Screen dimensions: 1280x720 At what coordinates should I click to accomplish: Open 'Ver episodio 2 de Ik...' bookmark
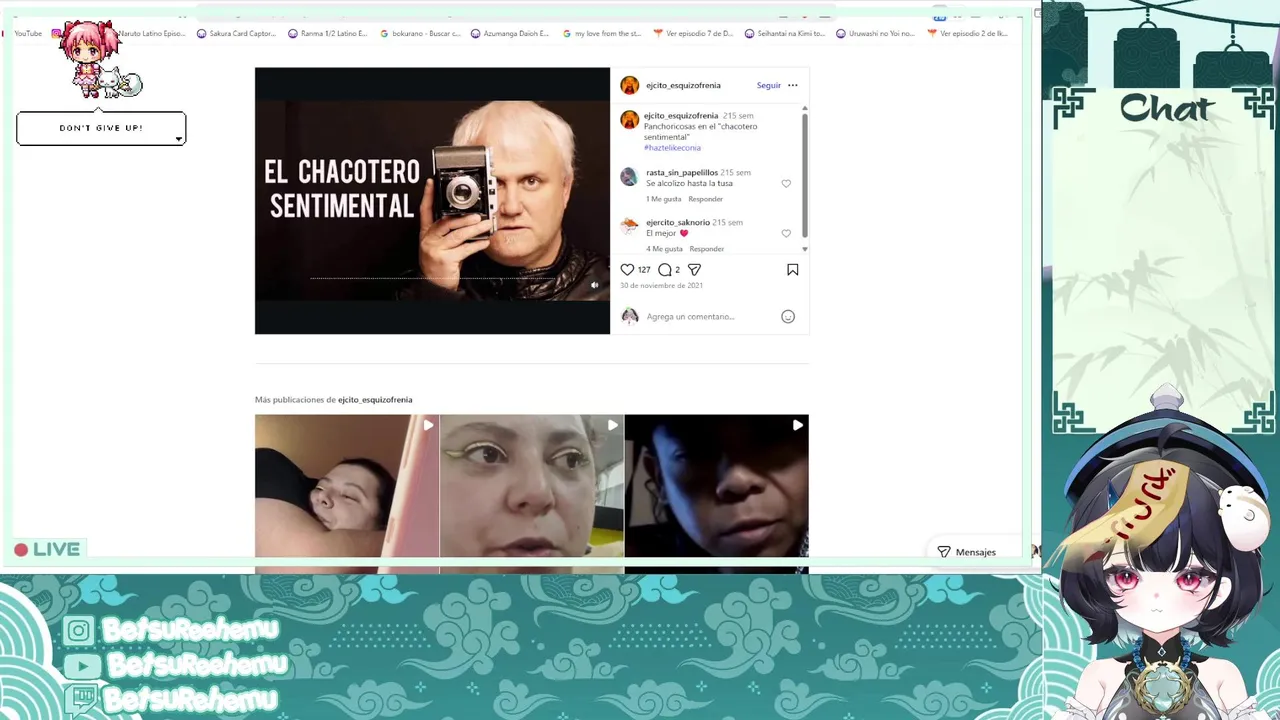coord(968,33)
